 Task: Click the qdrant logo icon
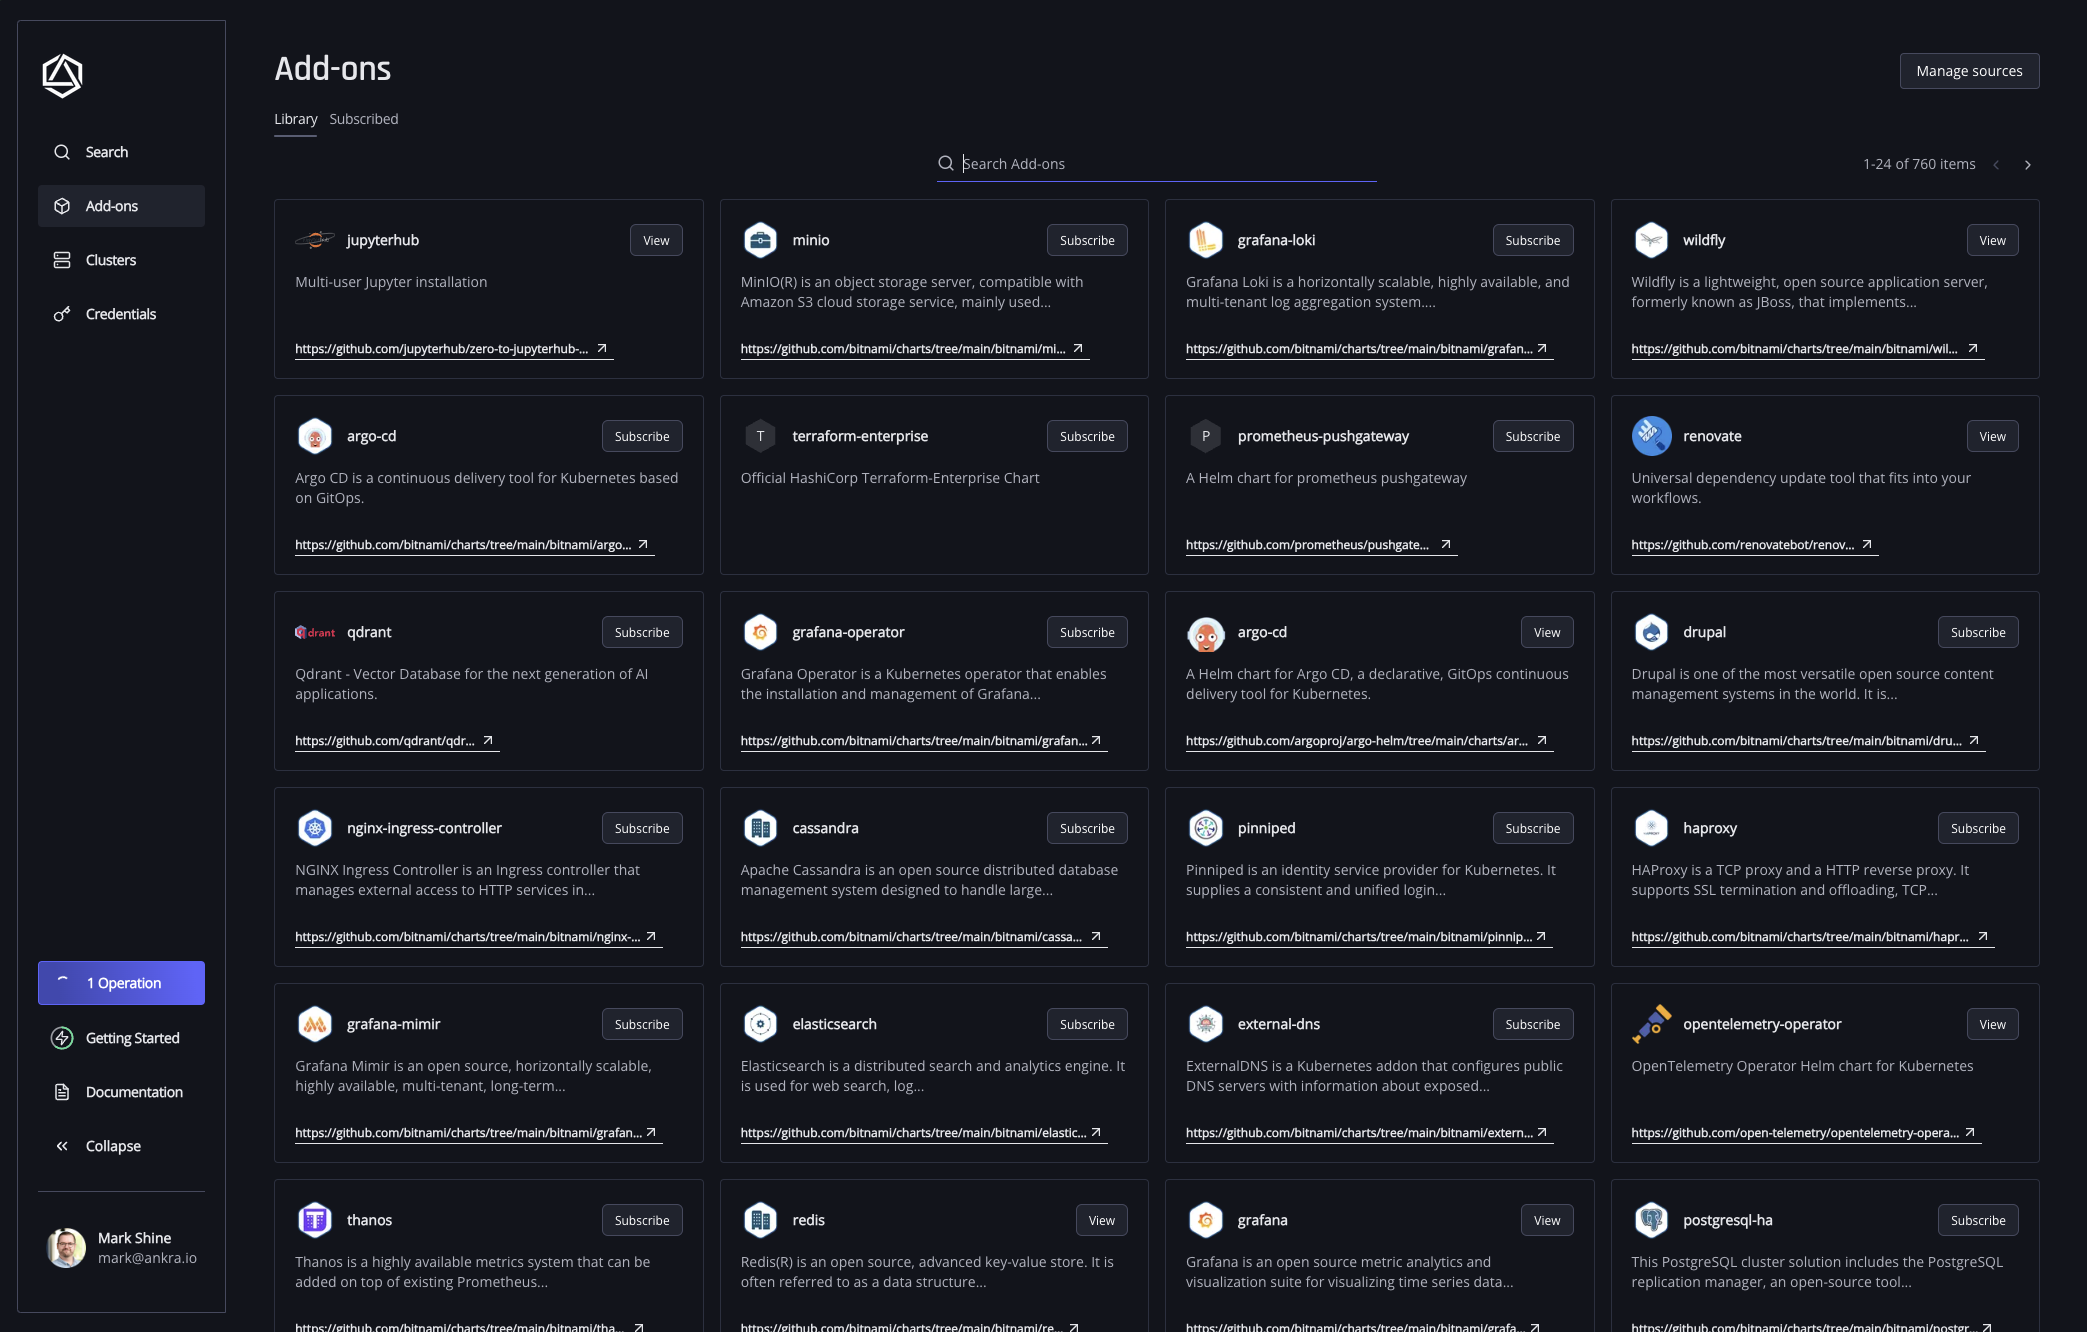click(x=315, y=632)
